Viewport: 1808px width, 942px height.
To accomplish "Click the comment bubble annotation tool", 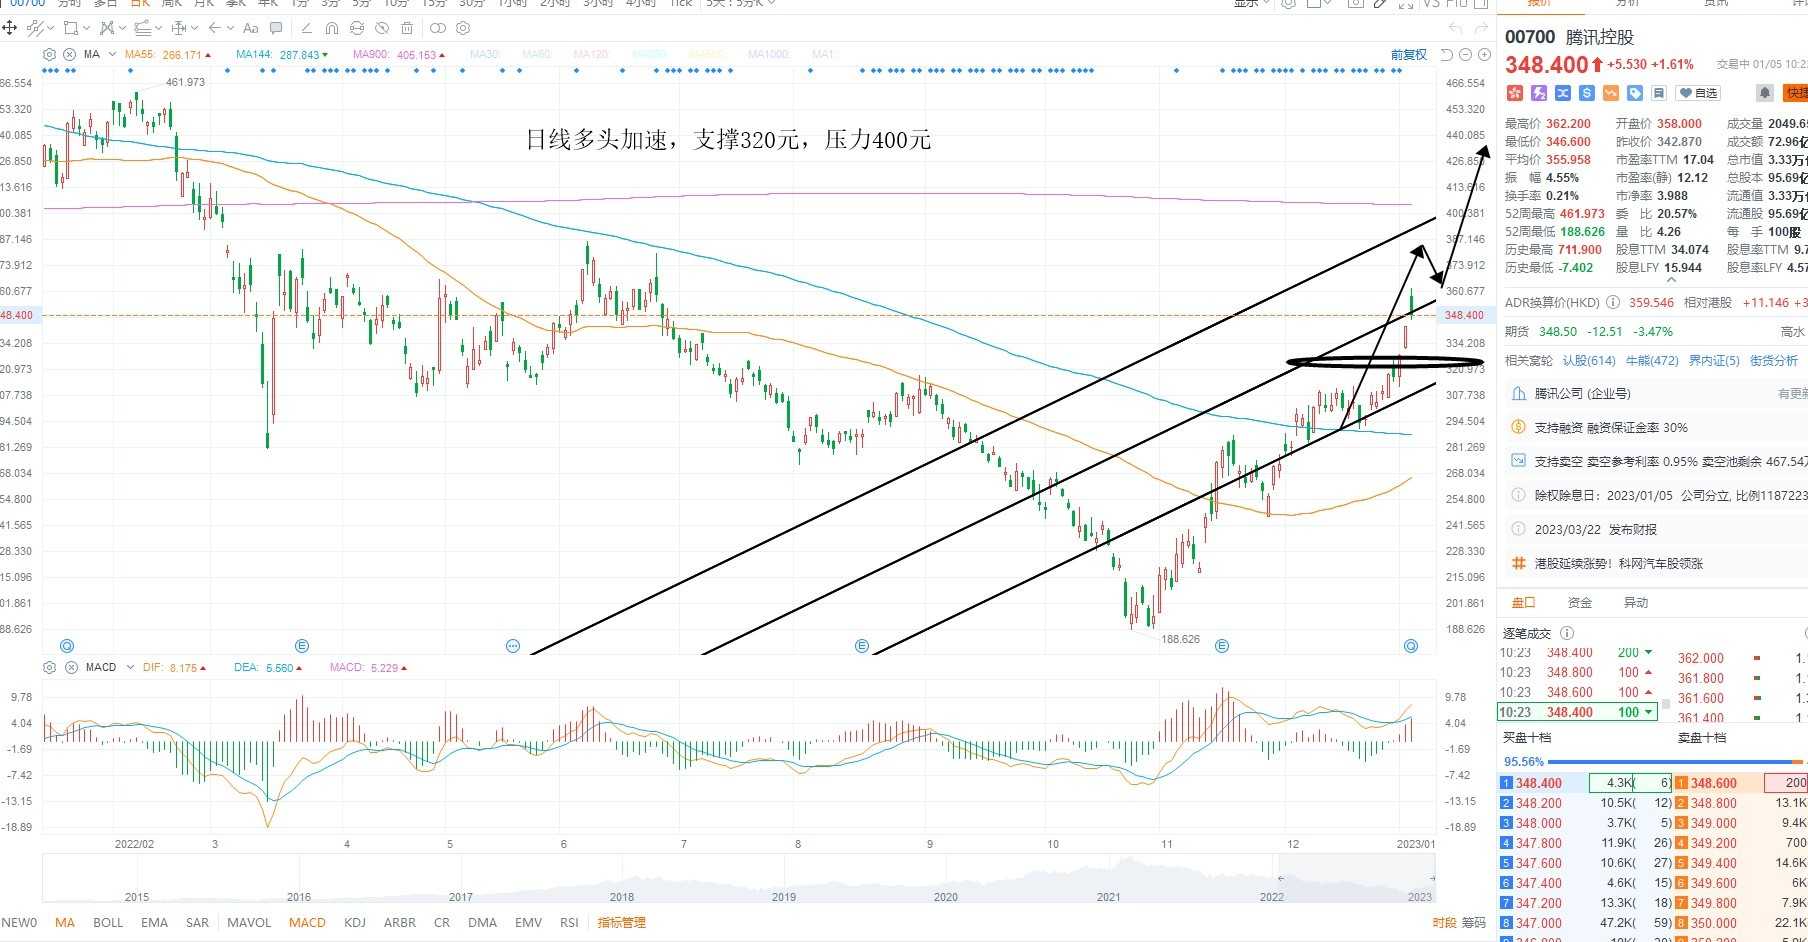I will 276,28.
